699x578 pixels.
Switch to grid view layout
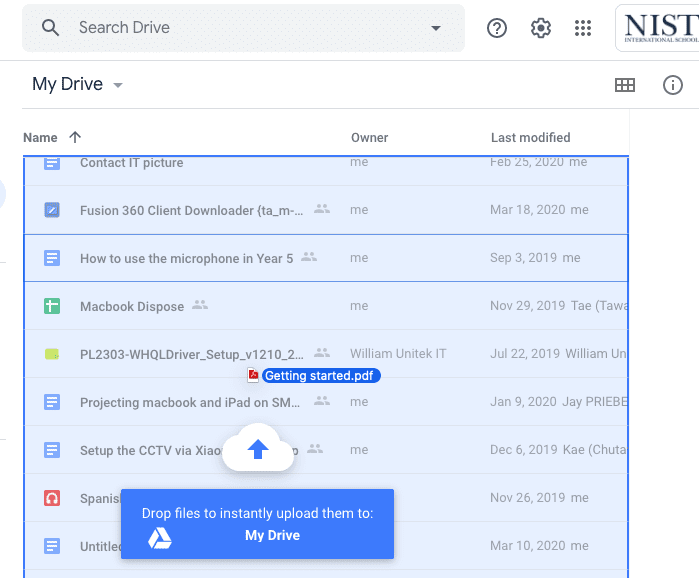pos(625,85)
